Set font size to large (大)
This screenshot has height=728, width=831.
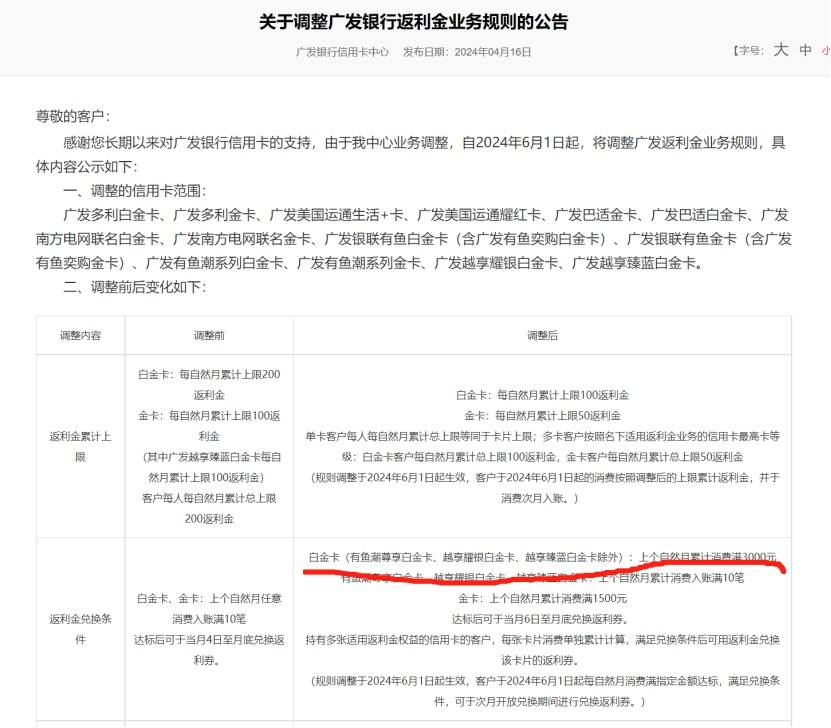point(781,50)
